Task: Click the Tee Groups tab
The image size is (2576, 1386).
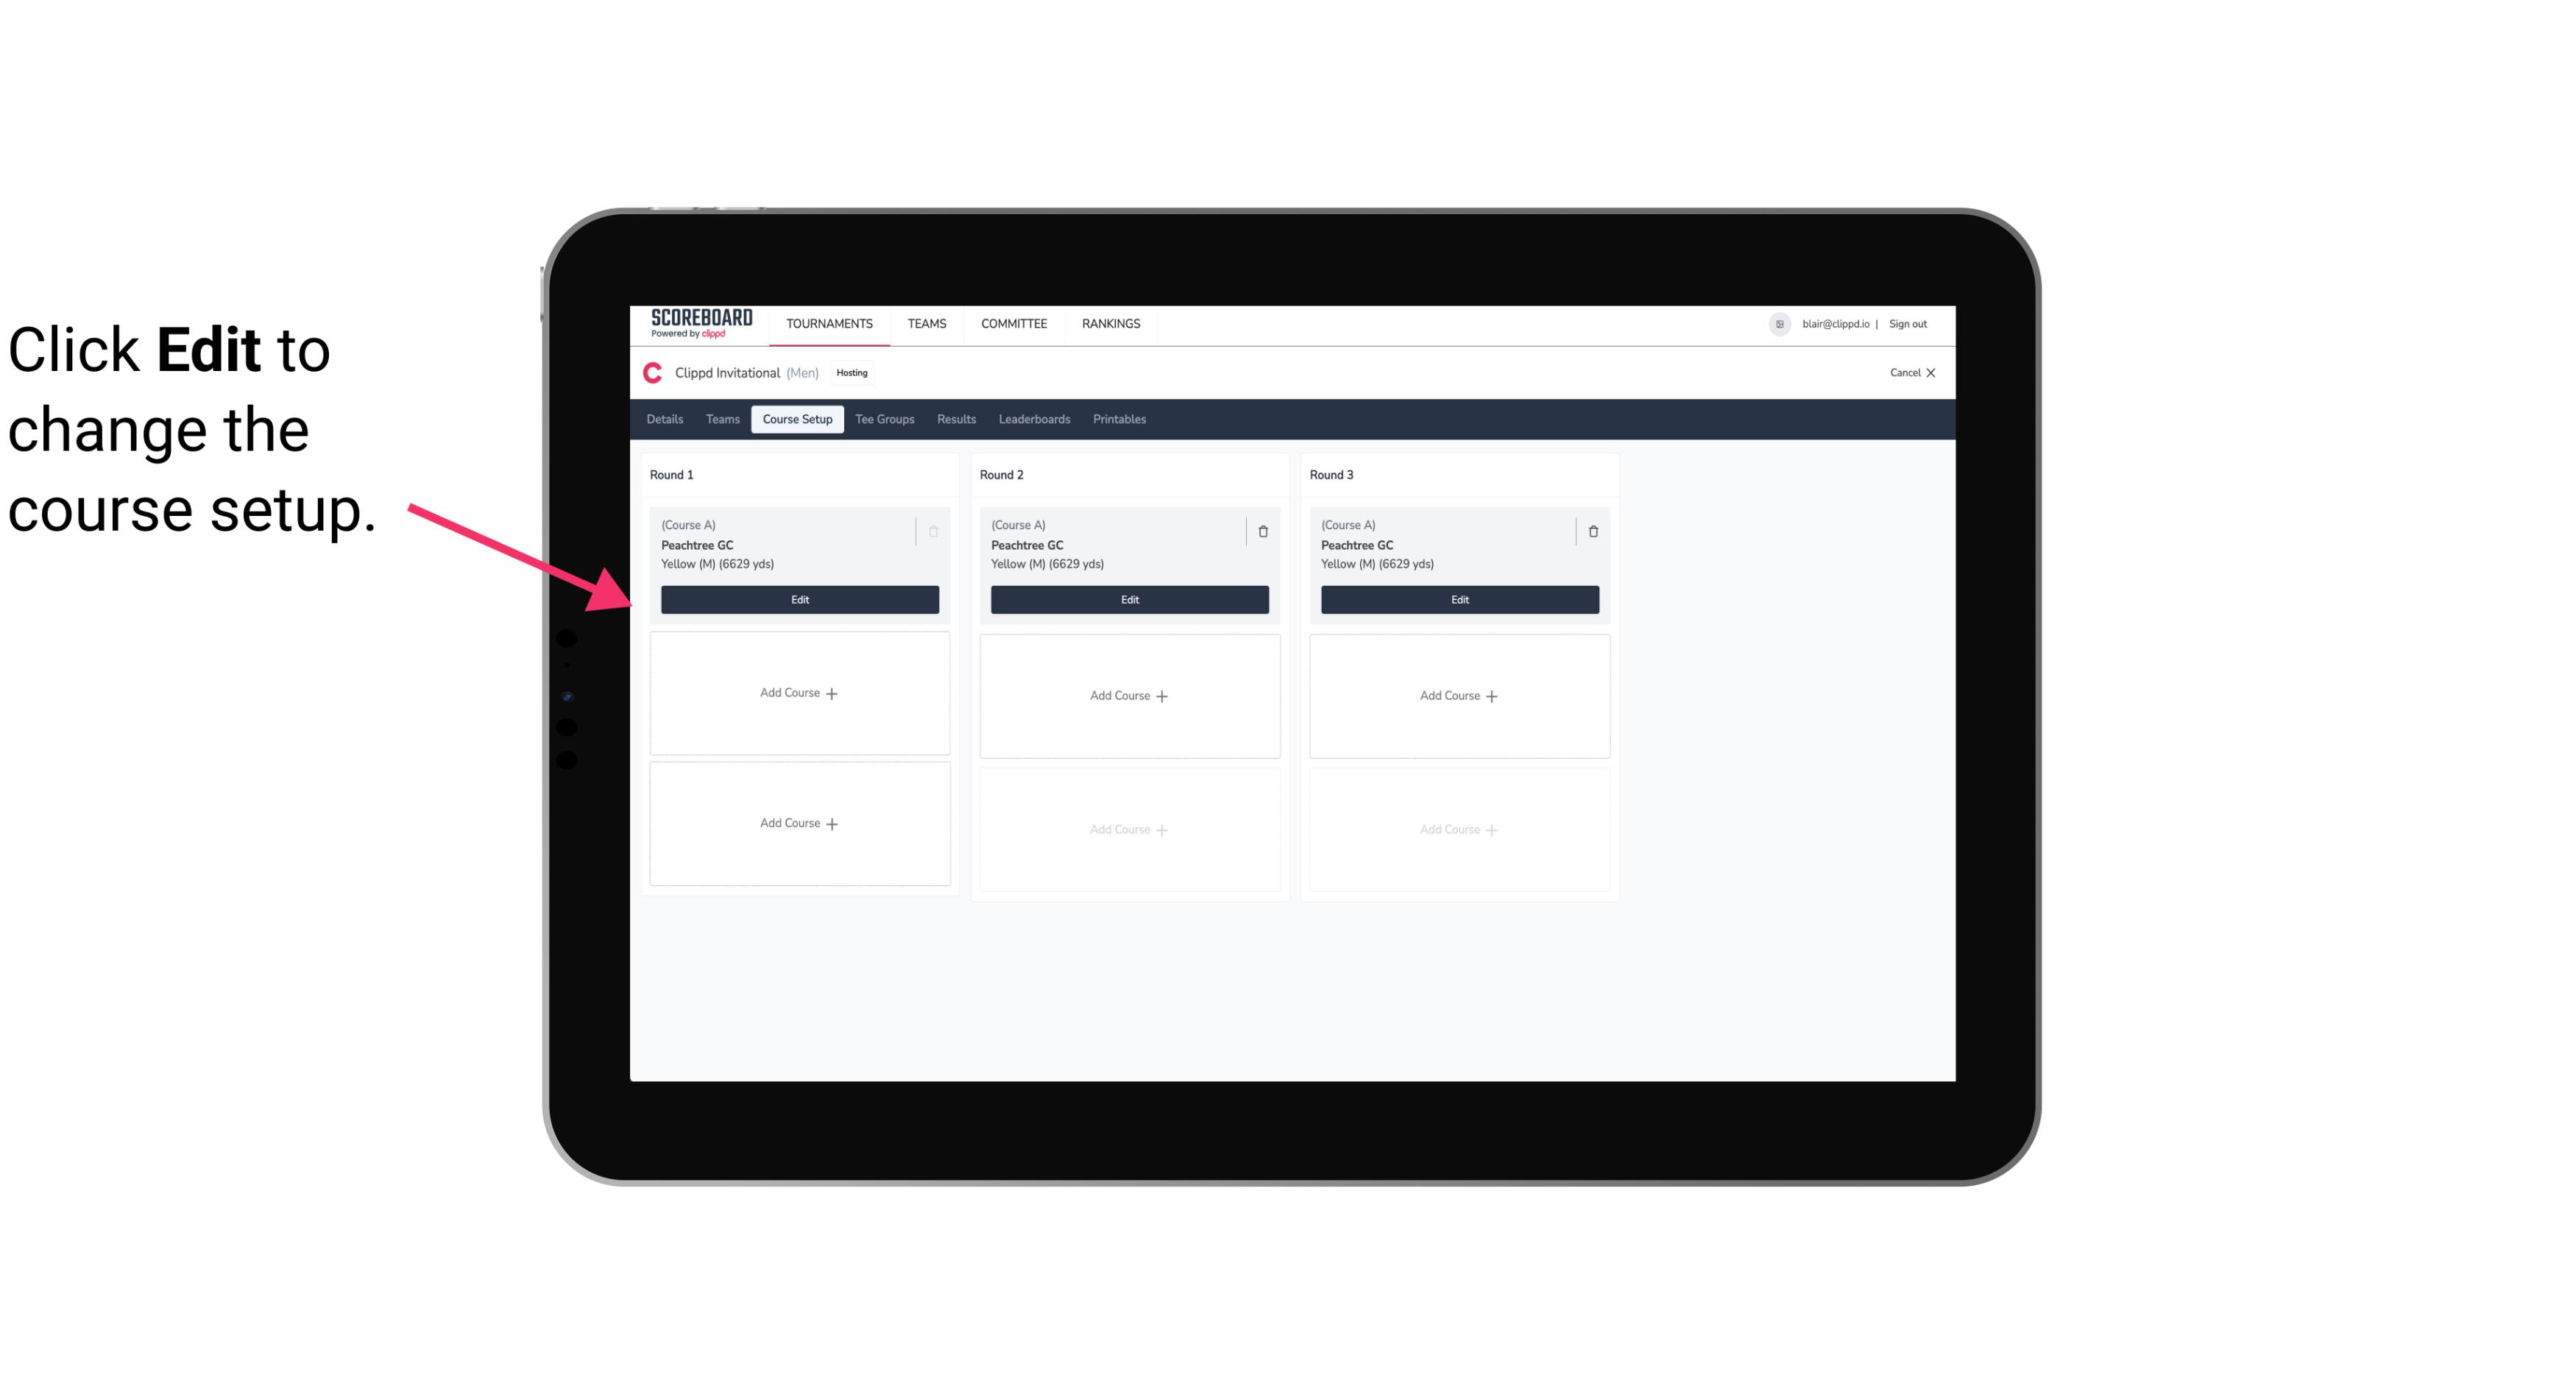Action: [885, 418]
